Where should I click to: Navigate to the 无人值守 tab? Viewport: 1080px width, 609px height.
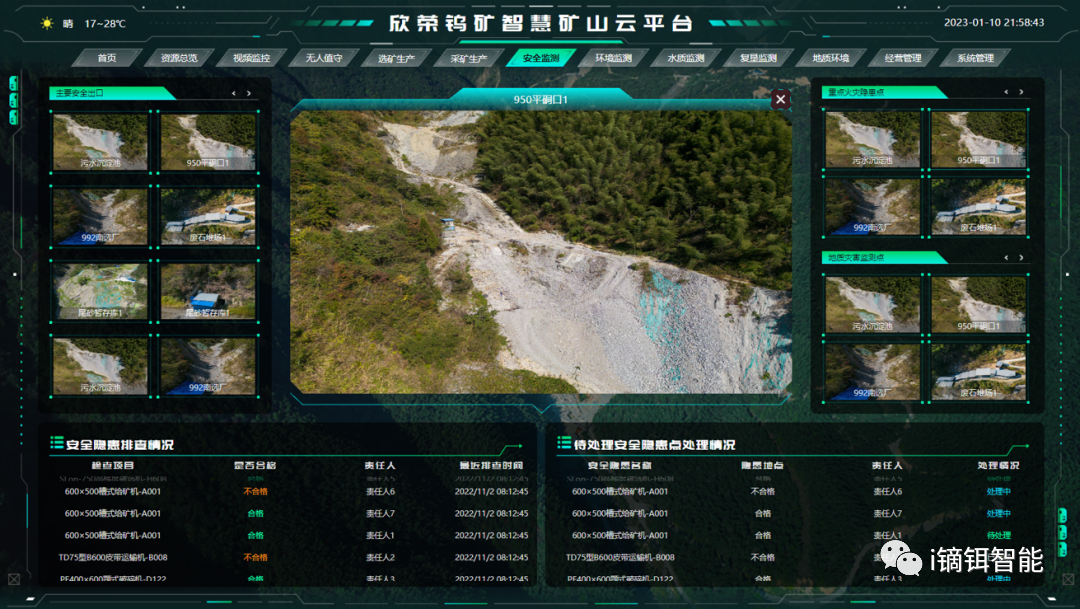[x=323, y=58]
